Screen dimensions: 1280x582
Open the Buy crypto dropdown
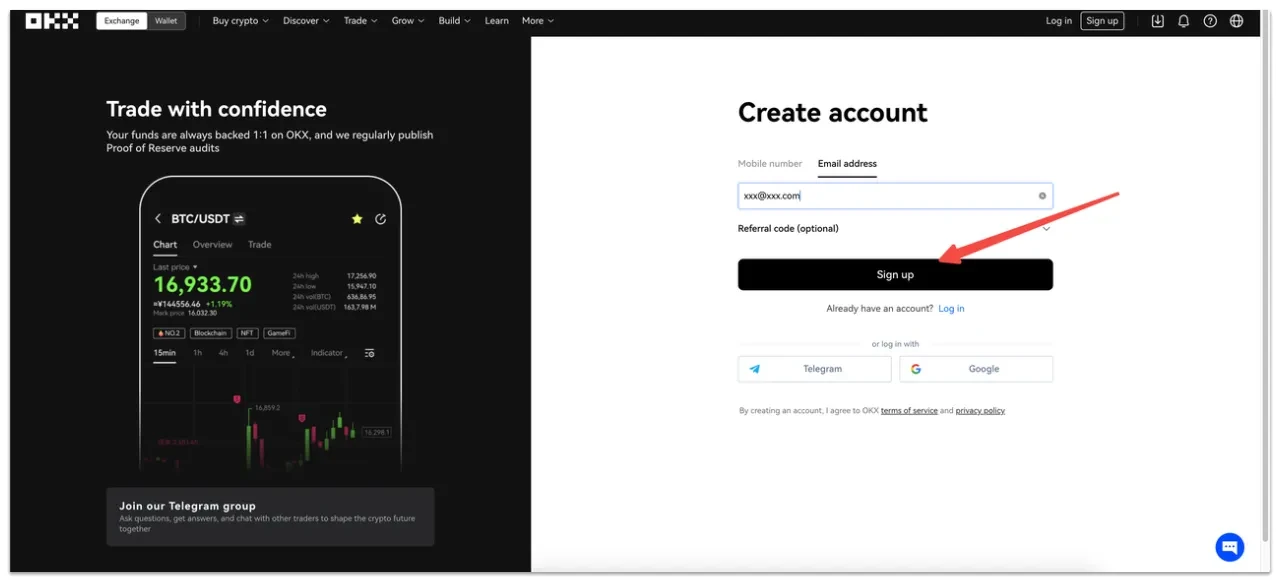[240, 21]
